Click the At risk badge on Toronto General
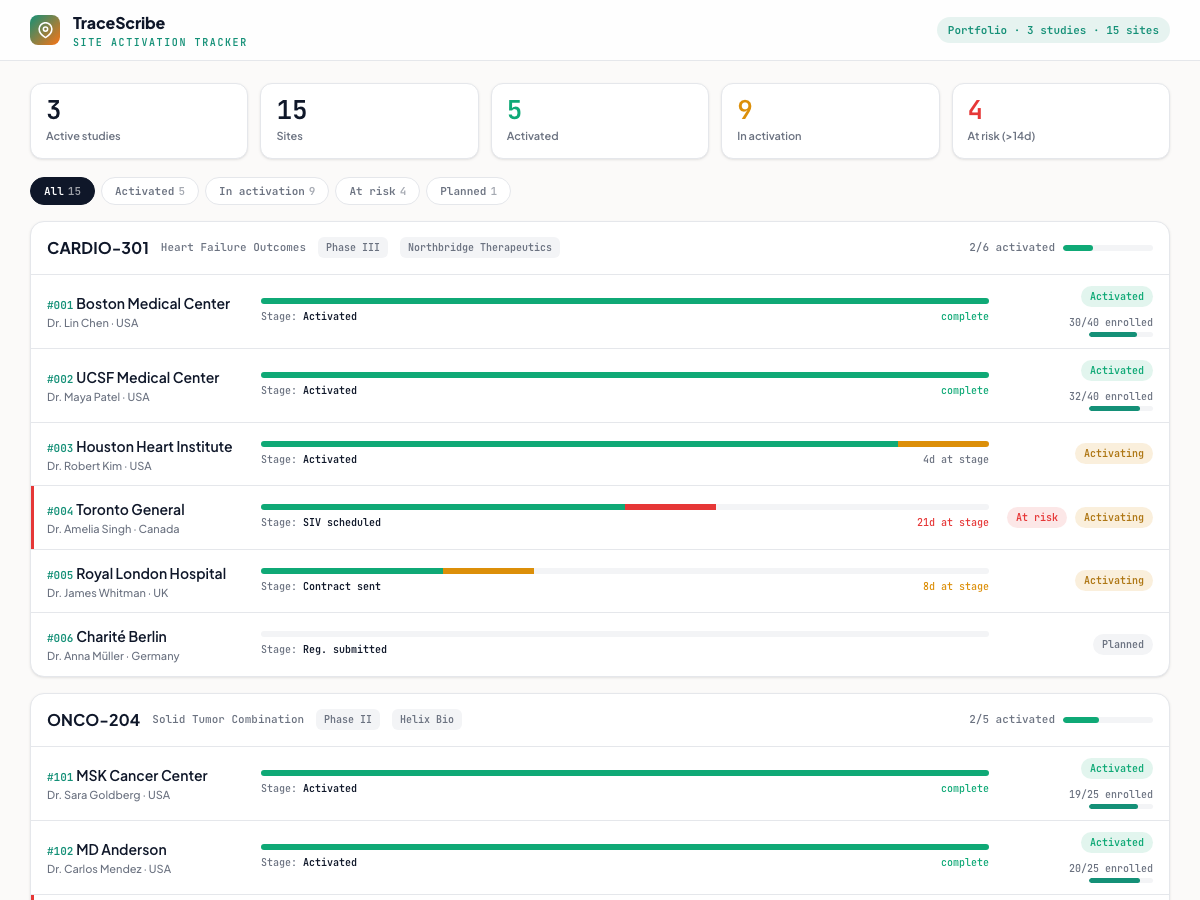1200x900 pixels. pos(1037,517)
